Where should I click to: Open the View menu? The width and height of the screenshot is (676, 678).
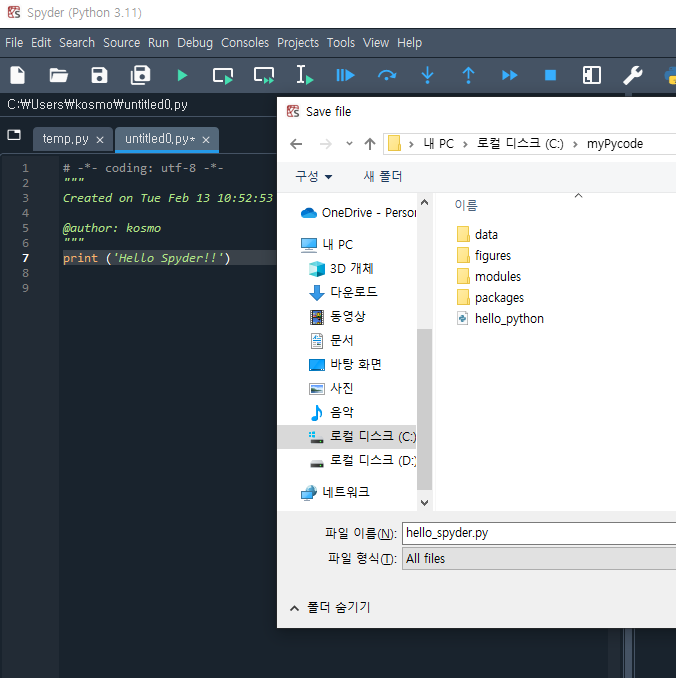(376, 43)
